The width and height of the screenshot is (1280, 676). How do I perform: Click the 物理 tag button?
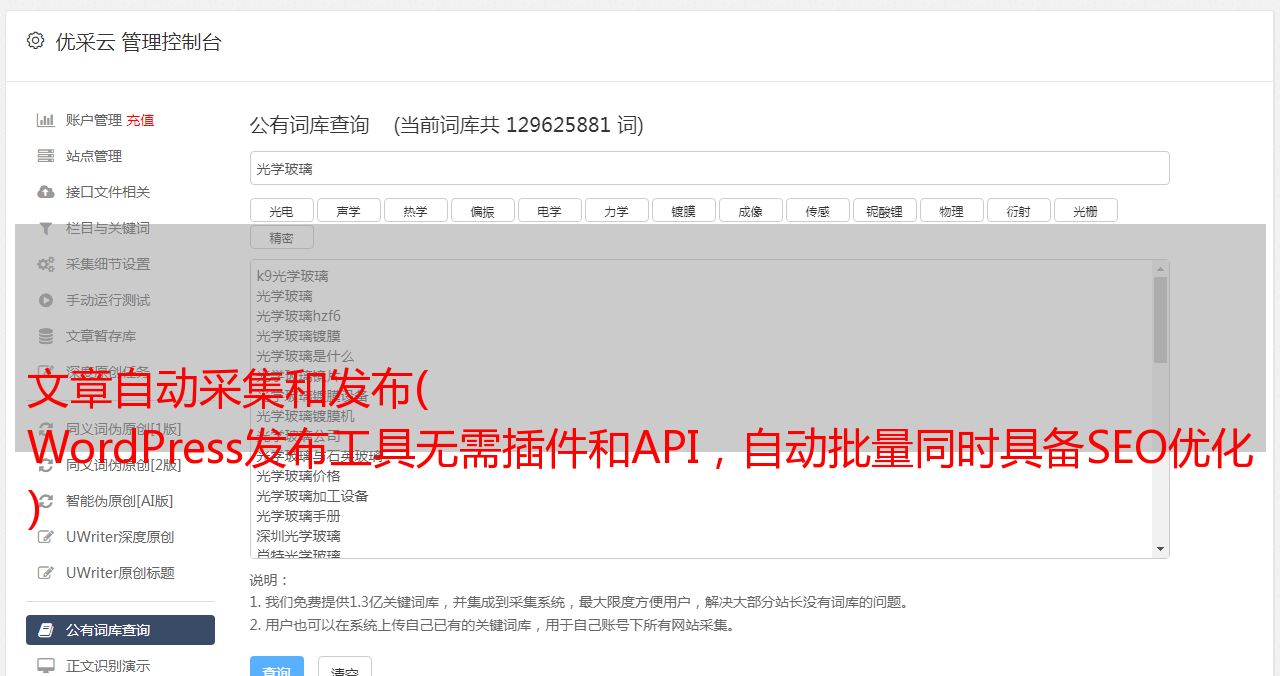(951, 210)
